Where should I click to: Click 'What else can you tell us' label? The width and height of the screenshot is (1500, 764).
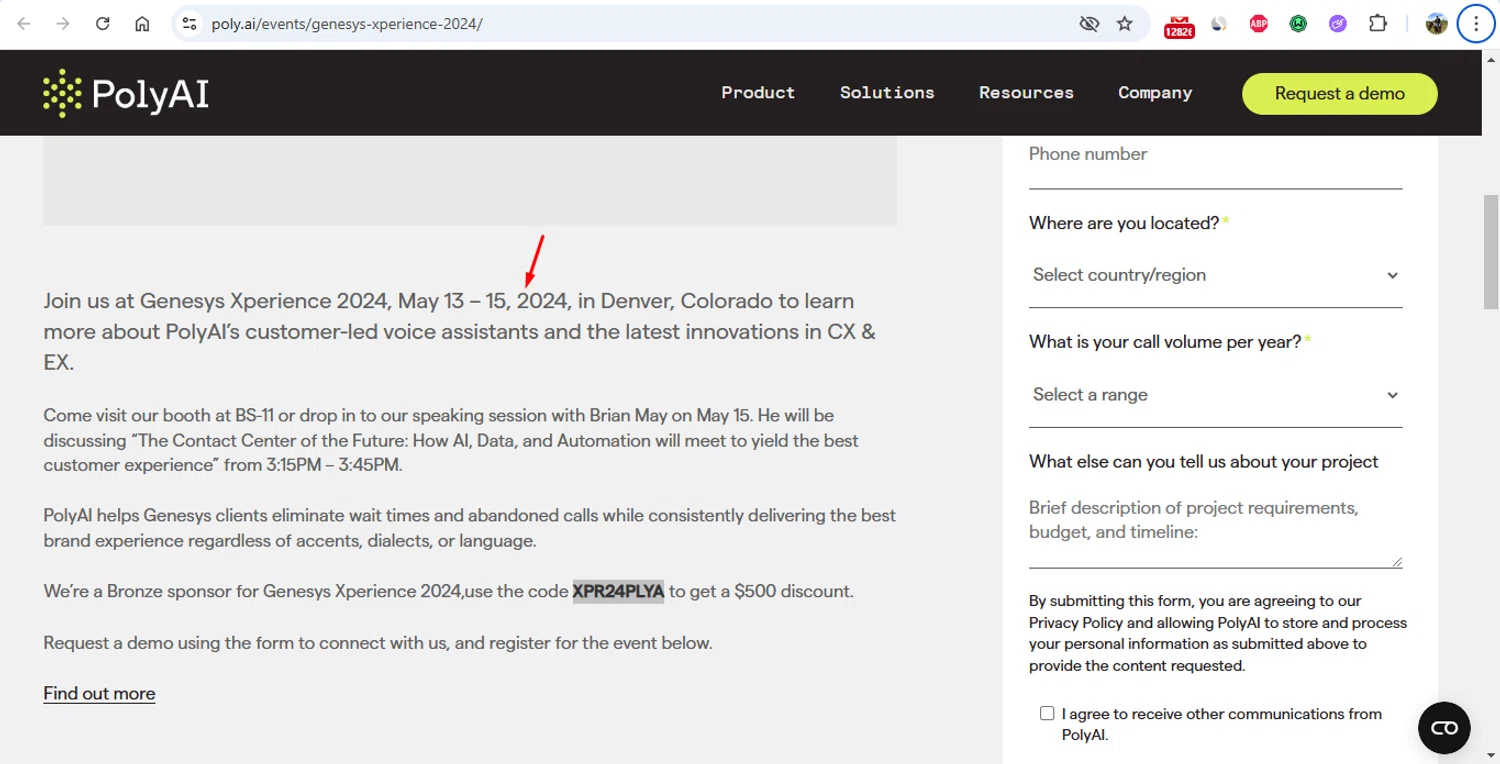click(x=1204, y=461)
